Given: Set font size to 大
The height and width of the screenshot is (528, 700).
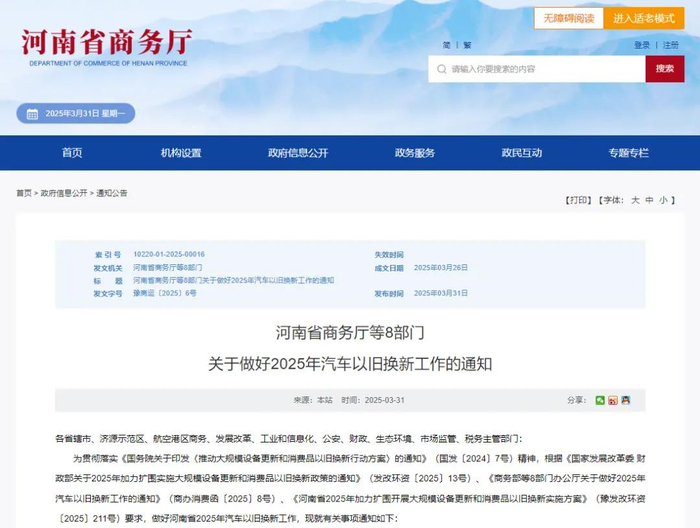Looking at the screenshot, I should 635,200.
